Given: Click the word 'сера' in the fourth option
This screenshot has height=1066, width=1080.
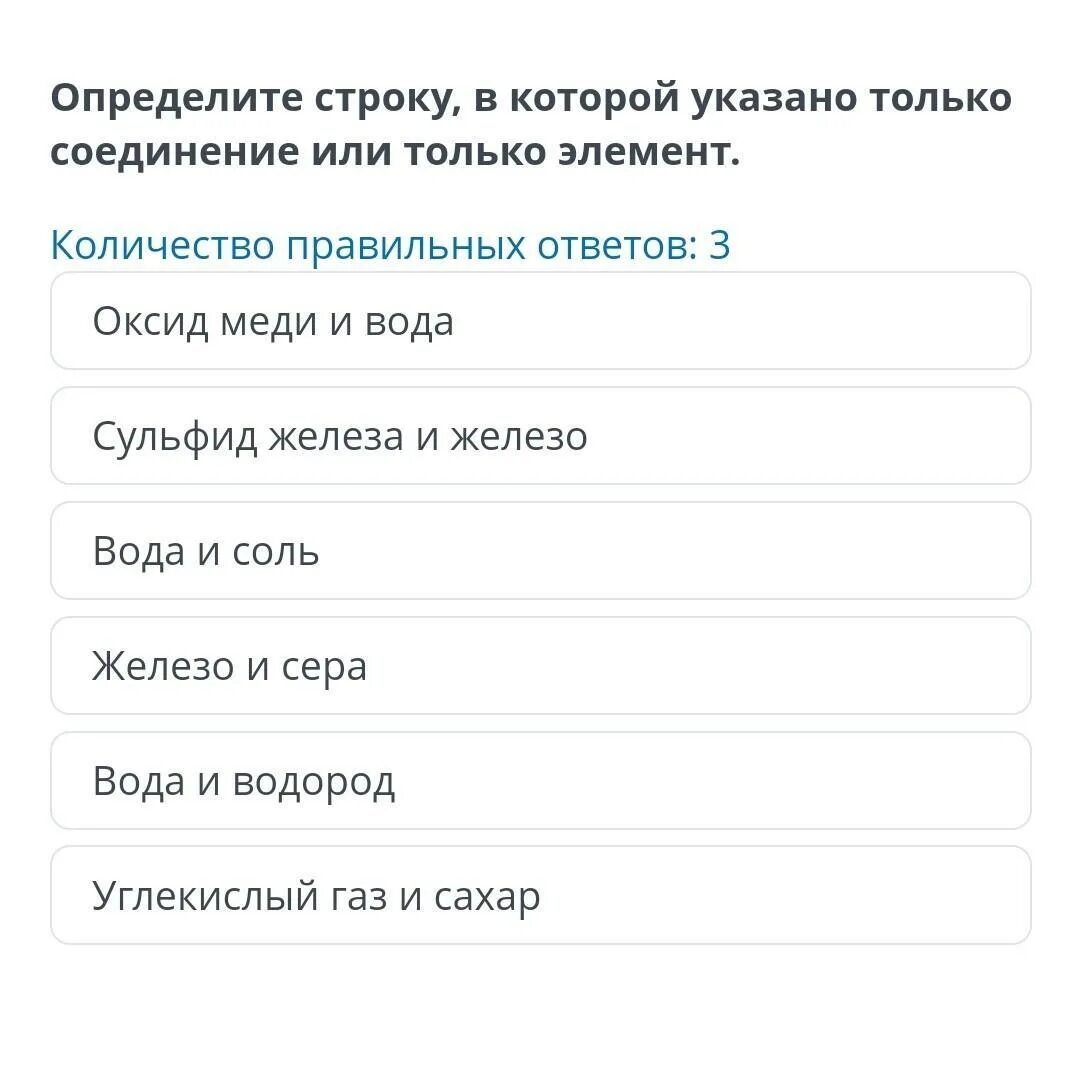Looking at the screenshot, I should (324, 669).
